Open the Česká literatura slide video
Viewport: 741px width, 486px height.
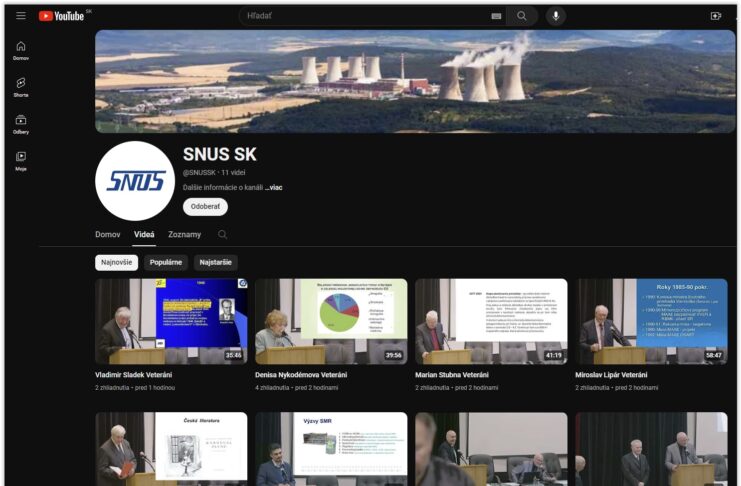pyautogui.click(x=171, y=449)
